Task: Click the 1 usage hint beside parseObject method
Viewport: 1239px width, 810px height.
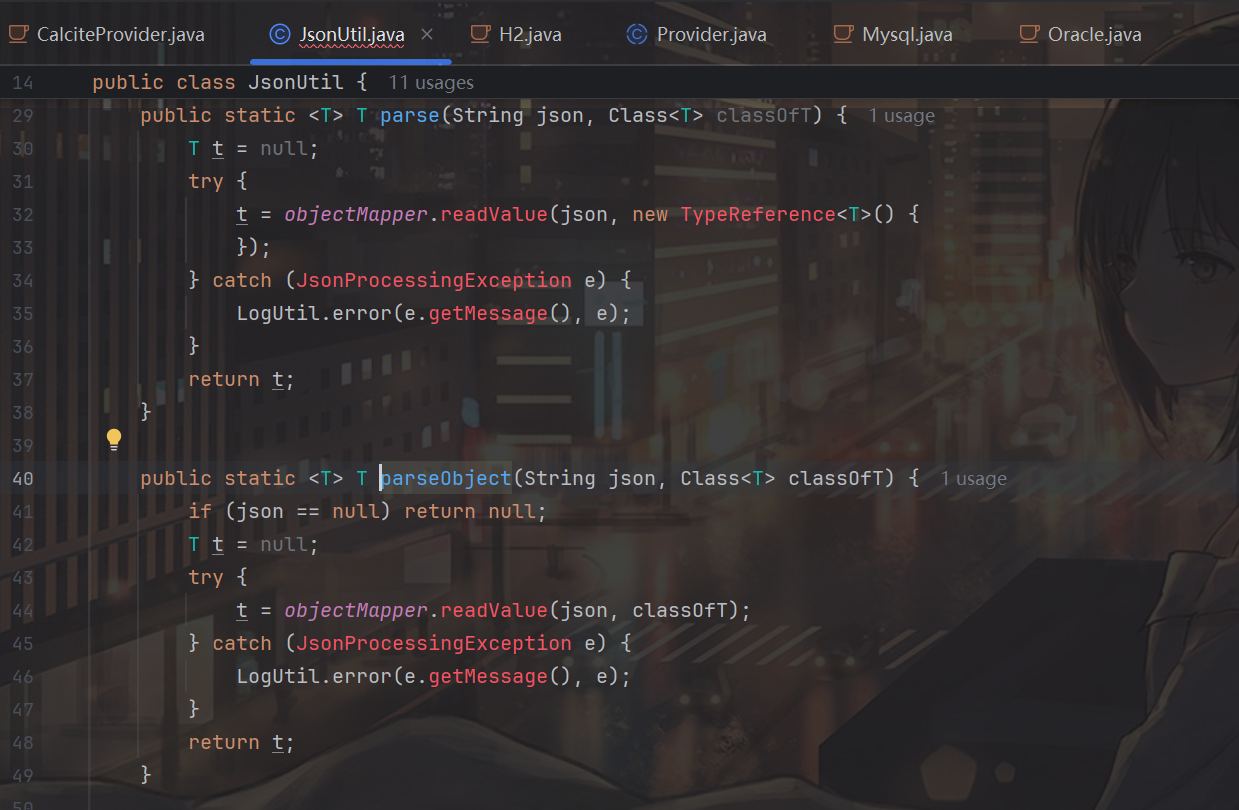Action: 973,479
